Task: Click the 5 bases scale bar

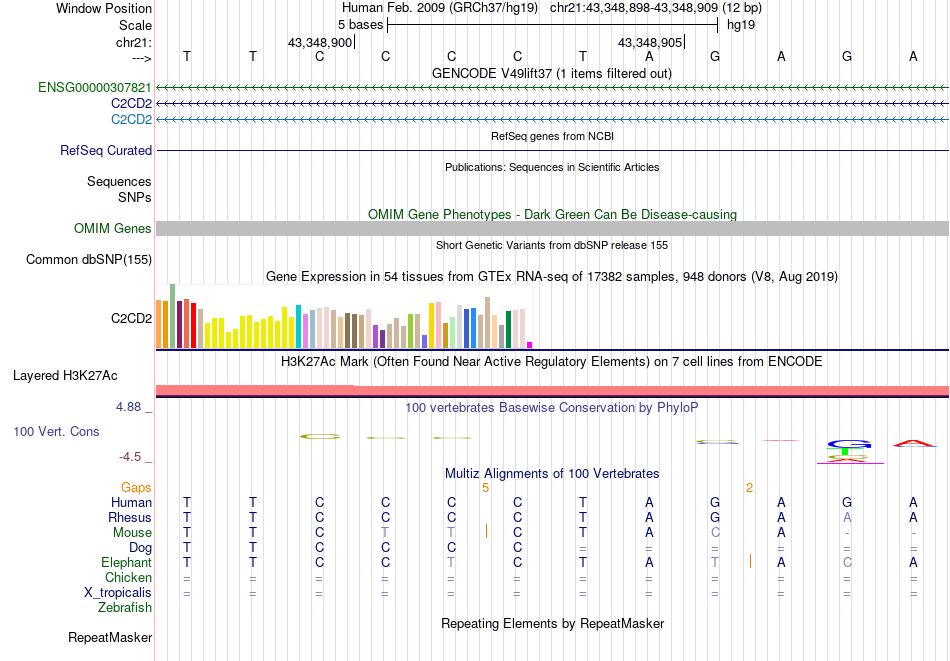Action: (553, 25)
